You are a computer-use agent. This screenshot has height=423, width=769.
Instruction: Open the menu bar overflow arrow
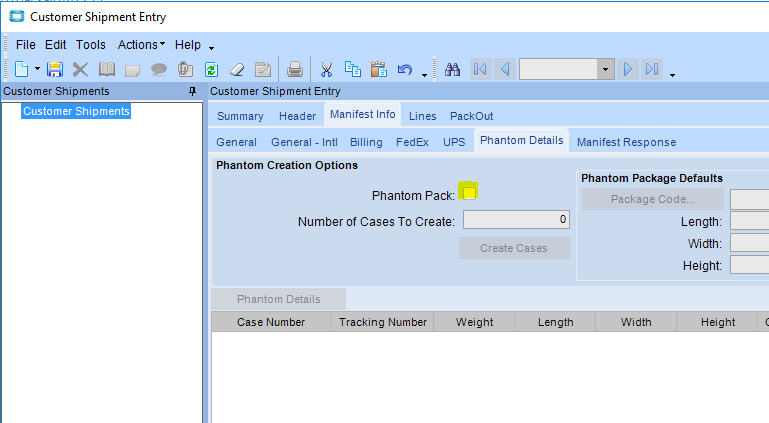tap(211, 48)
